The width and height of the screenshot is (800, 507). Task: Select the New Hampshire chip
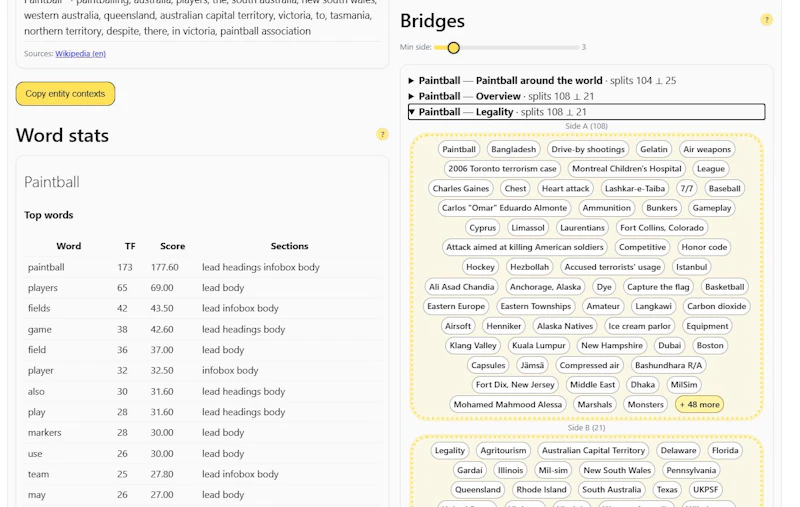(x=612, y=346)
